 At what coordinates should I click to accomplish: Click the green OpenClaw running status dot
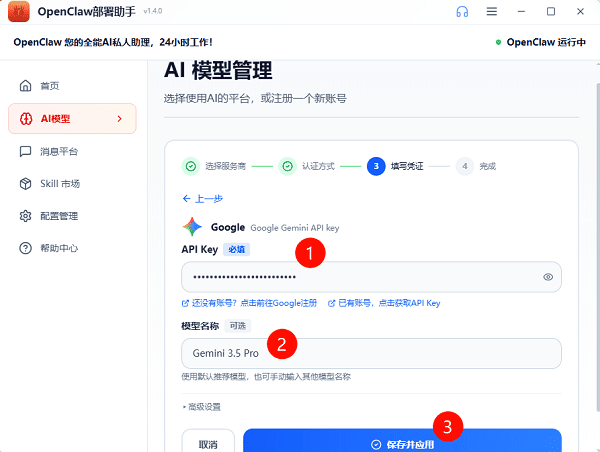coord(498,42)
